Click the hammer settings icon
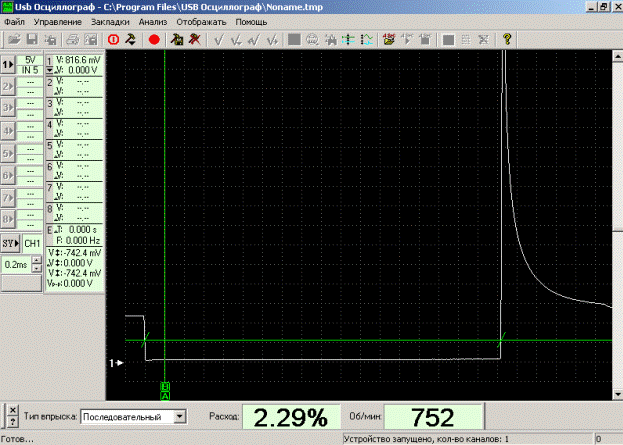 coord(131,39)
